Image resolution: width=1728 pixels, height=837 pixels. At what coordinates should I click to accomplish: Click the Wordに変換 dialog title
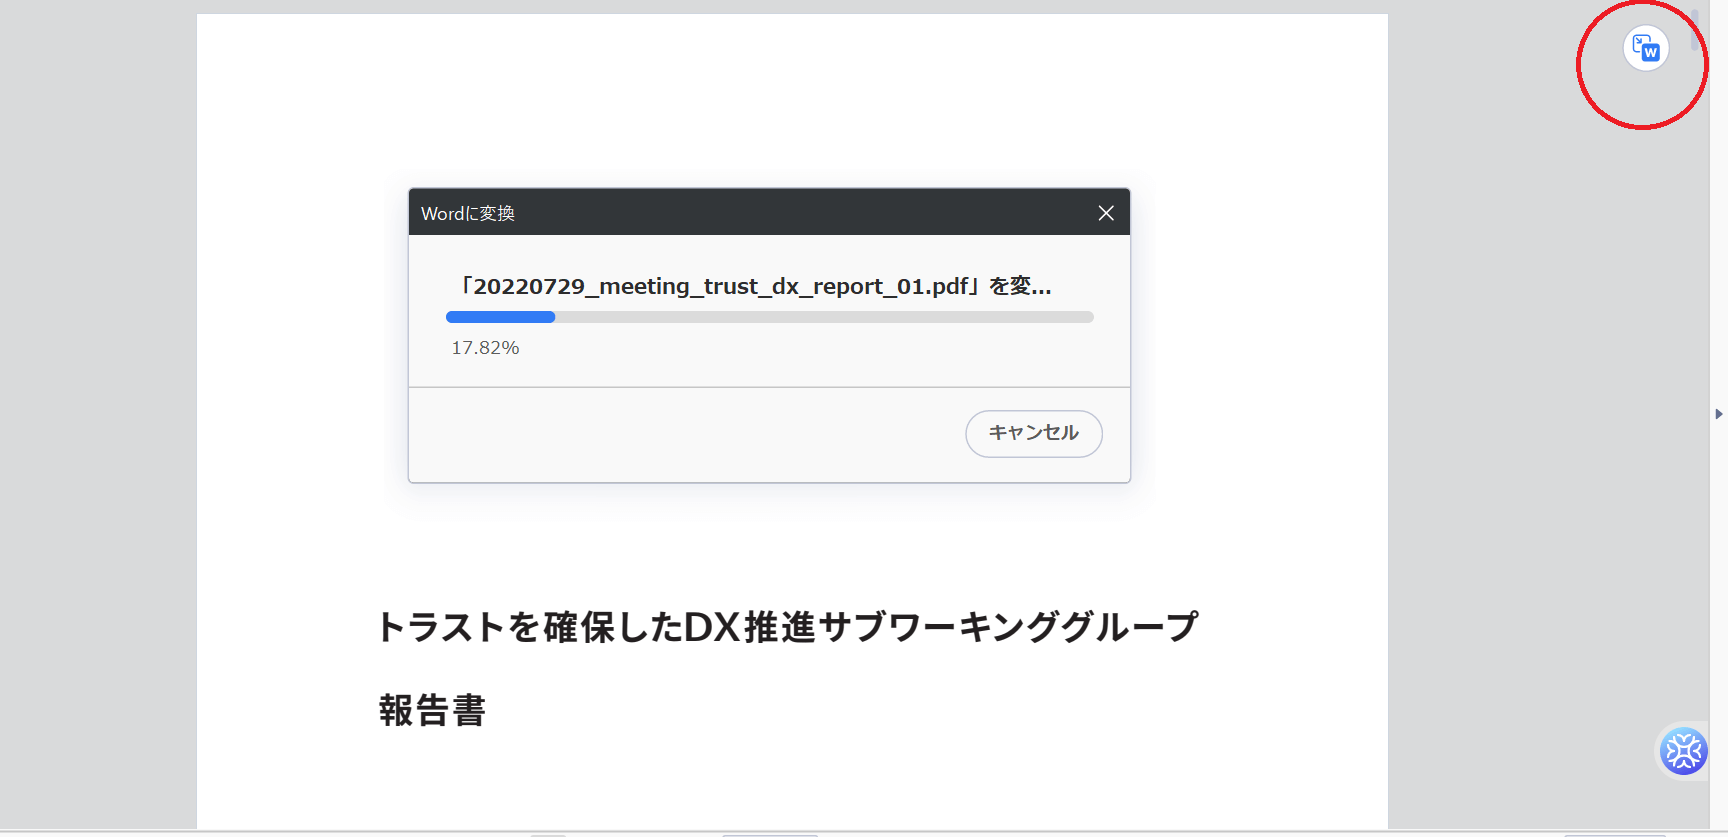(x=468, y=213)
